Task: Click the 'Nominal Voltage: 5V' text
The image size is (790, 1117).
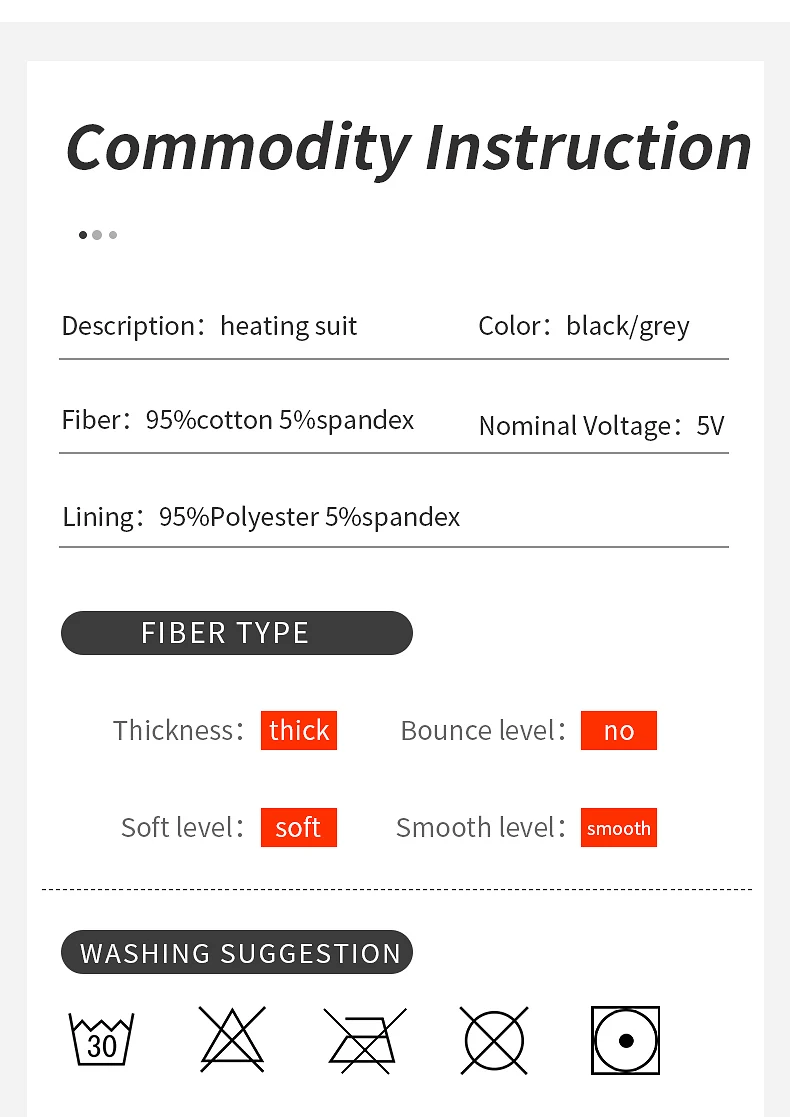Action: click(601, 426)
